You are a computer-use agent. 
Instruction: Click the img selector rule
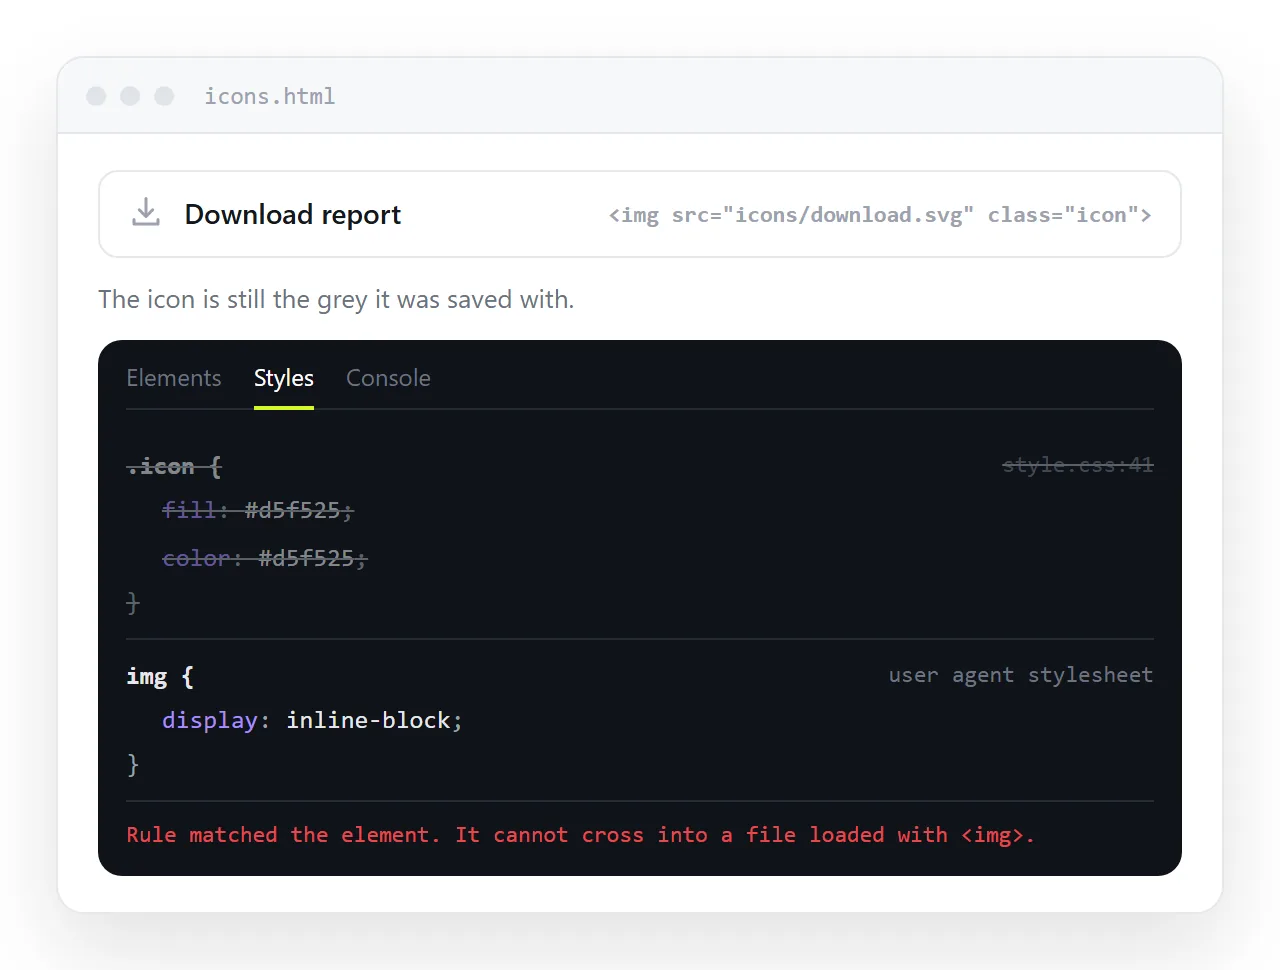pyautogui.click(x=160, y=677)
